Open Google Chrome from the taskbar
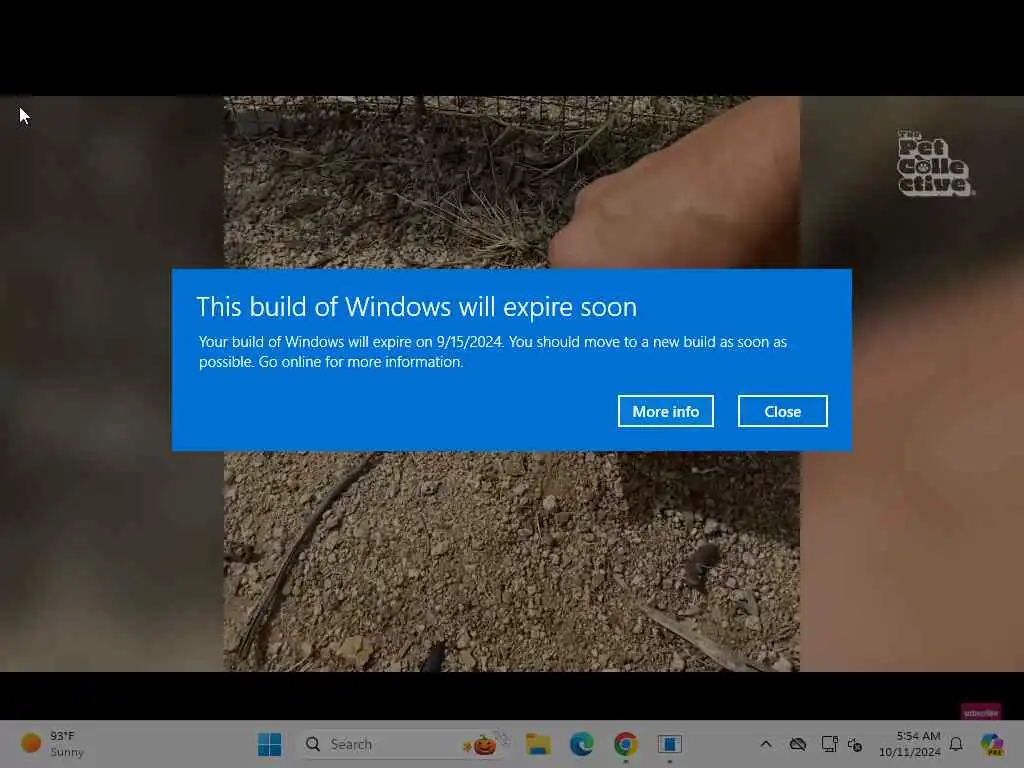This screenshot has height=768, width=1024. pyautogui.click(x=626, y=744)
